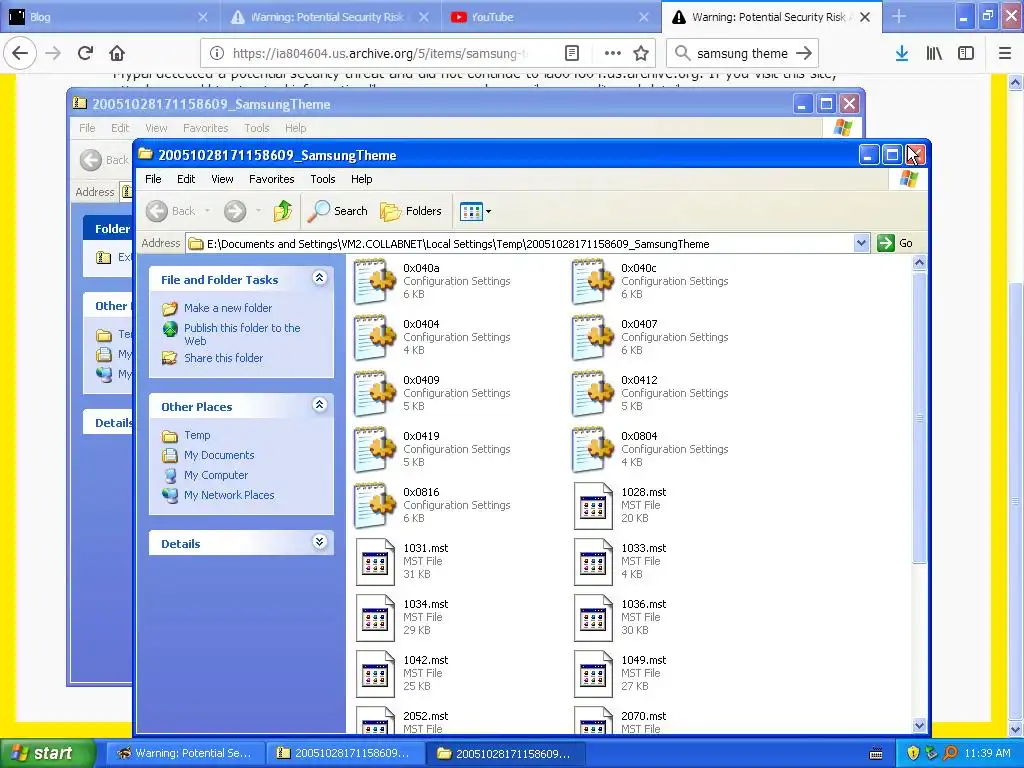Click file list scroll down arrow
The height and width of the screenshot is (768, 1024).
[x=920, y=725]
